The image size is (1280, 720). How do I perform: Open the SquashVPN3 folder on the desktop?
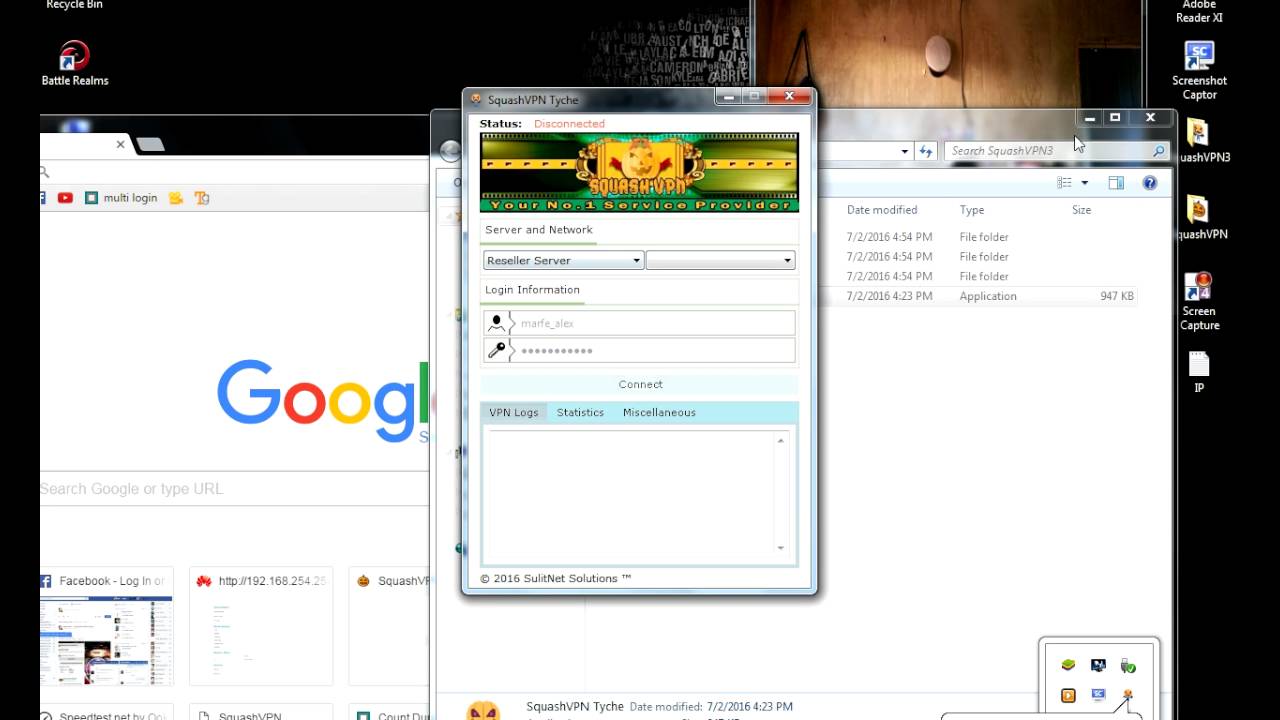pos(1199,140)
